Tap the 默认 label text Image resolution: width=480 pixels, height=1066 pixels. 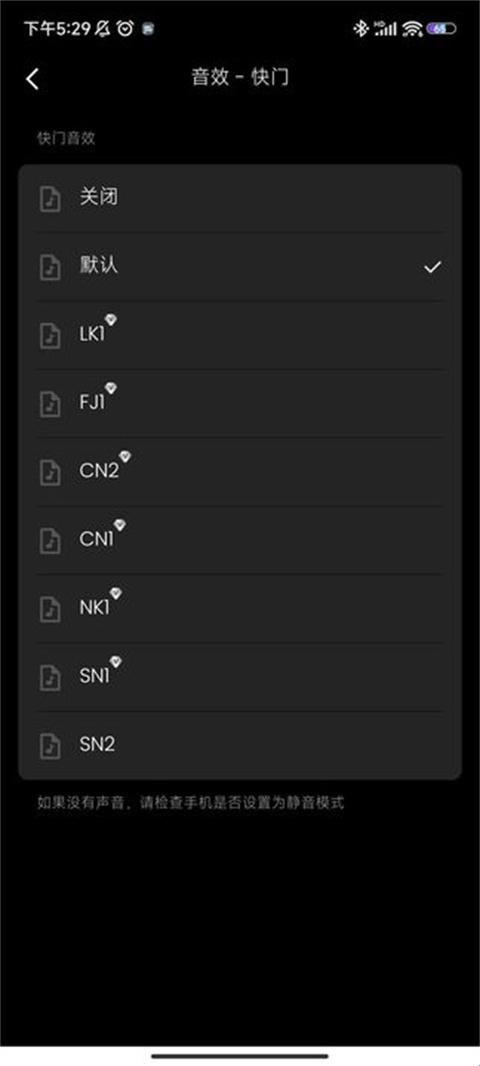click(x=99, y=265)
